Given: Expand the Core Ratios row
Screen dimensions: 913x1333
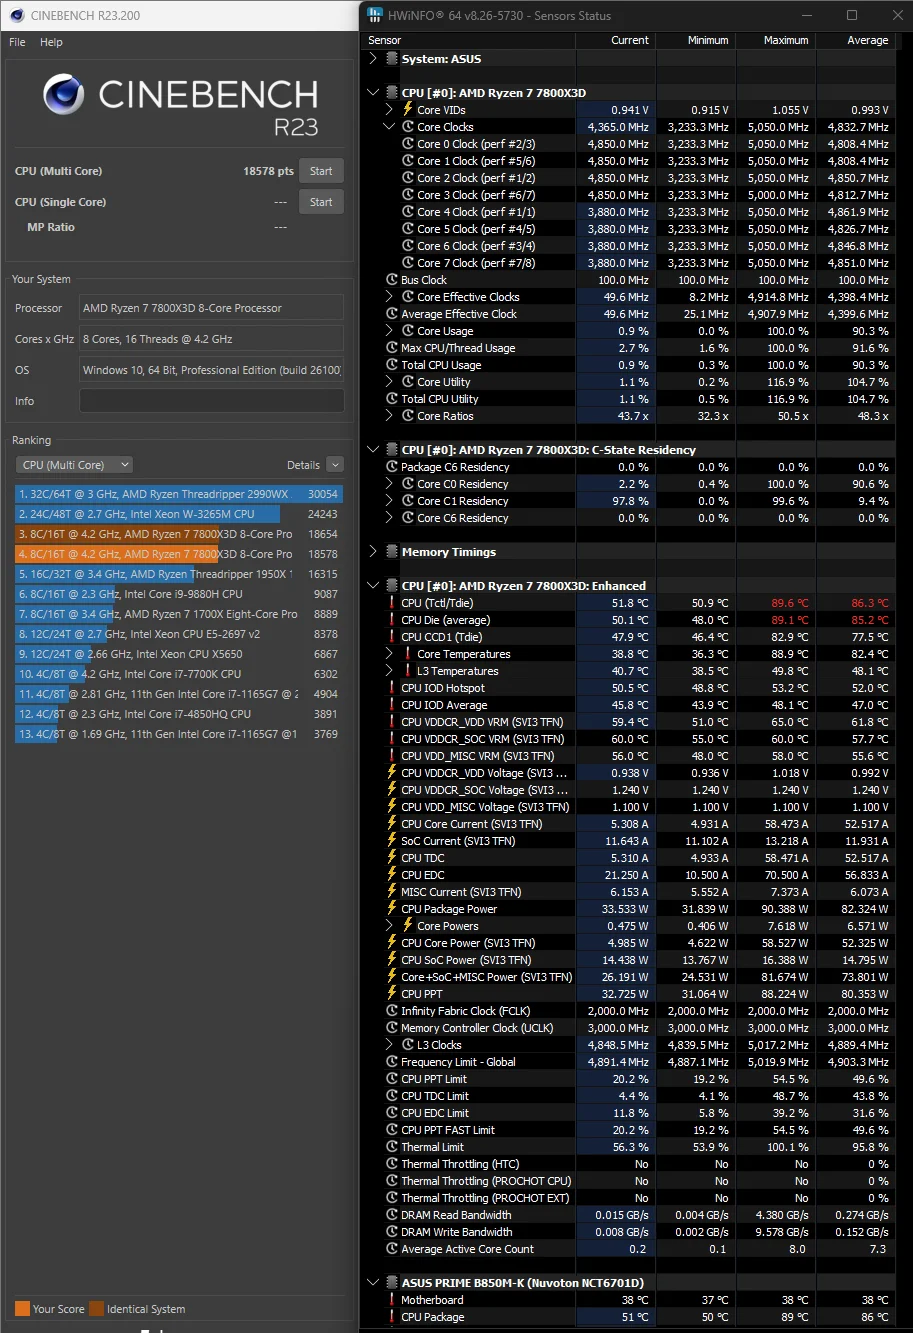Looking at the screenshot, I should click(x=390, y=416).
